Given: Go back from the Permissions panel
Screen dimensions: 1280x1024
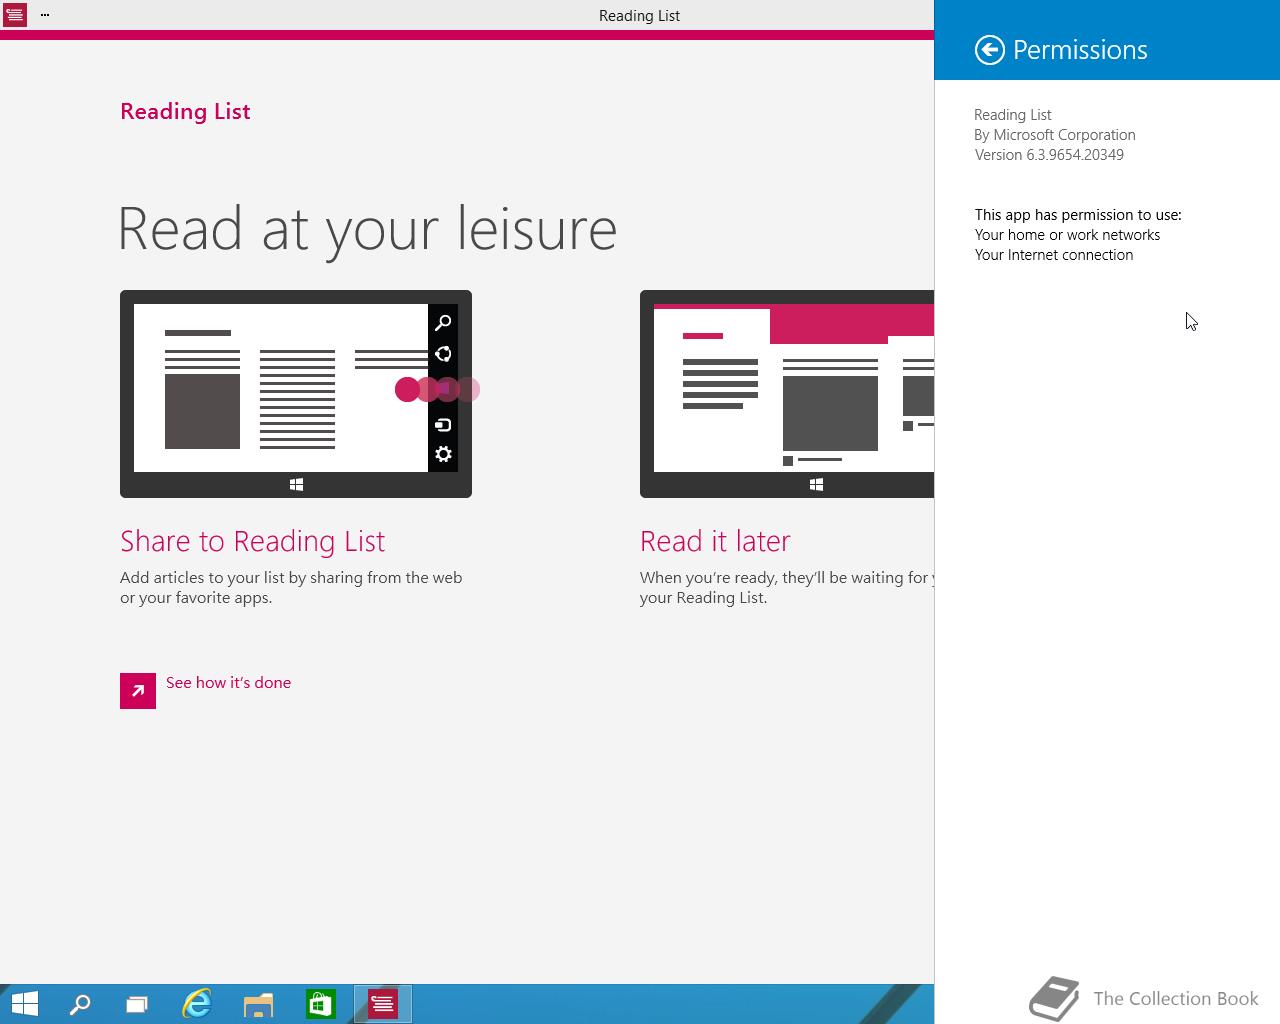Looking at the screenshot, I should point(989,50).
